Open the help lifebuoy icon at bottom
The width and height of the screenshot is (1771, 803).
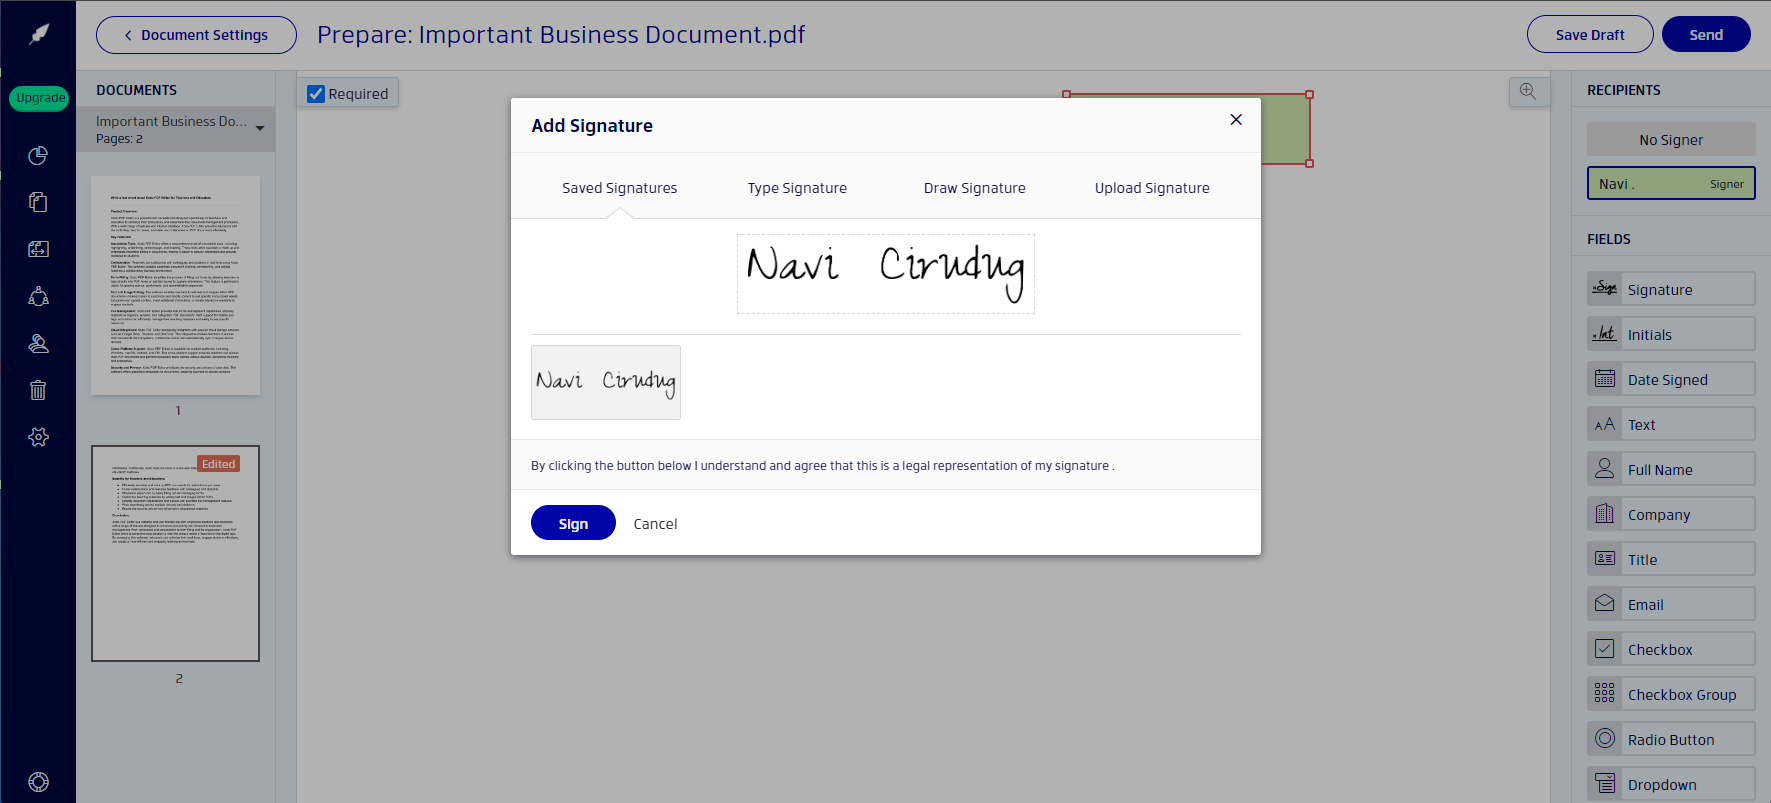tap(38, 782)
